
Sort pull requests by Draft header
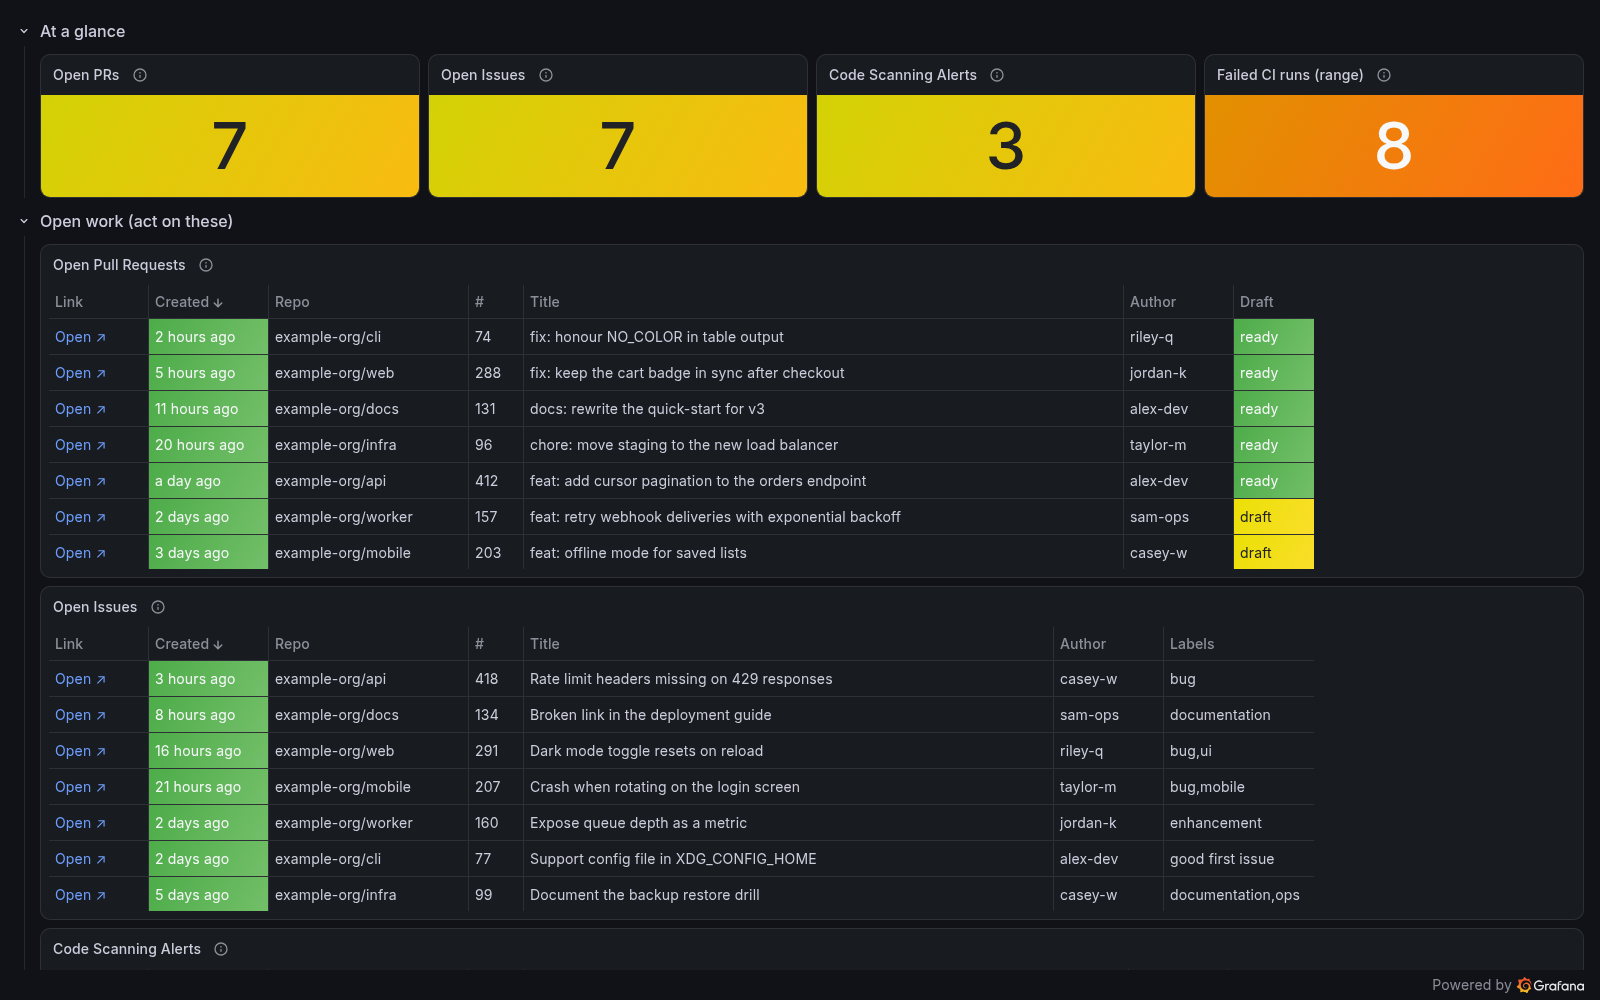pyautogui.click(x=1257, y=302)
